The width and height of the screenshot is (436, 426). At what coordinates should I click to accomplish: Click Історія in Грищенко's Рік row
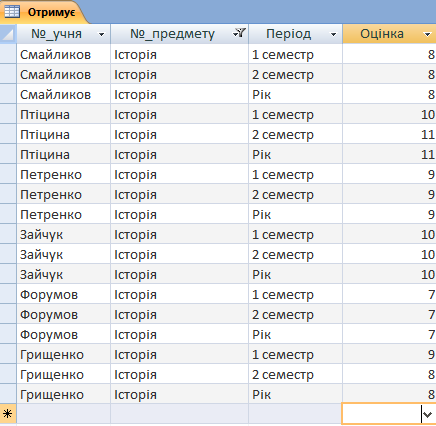click(135, 395)
